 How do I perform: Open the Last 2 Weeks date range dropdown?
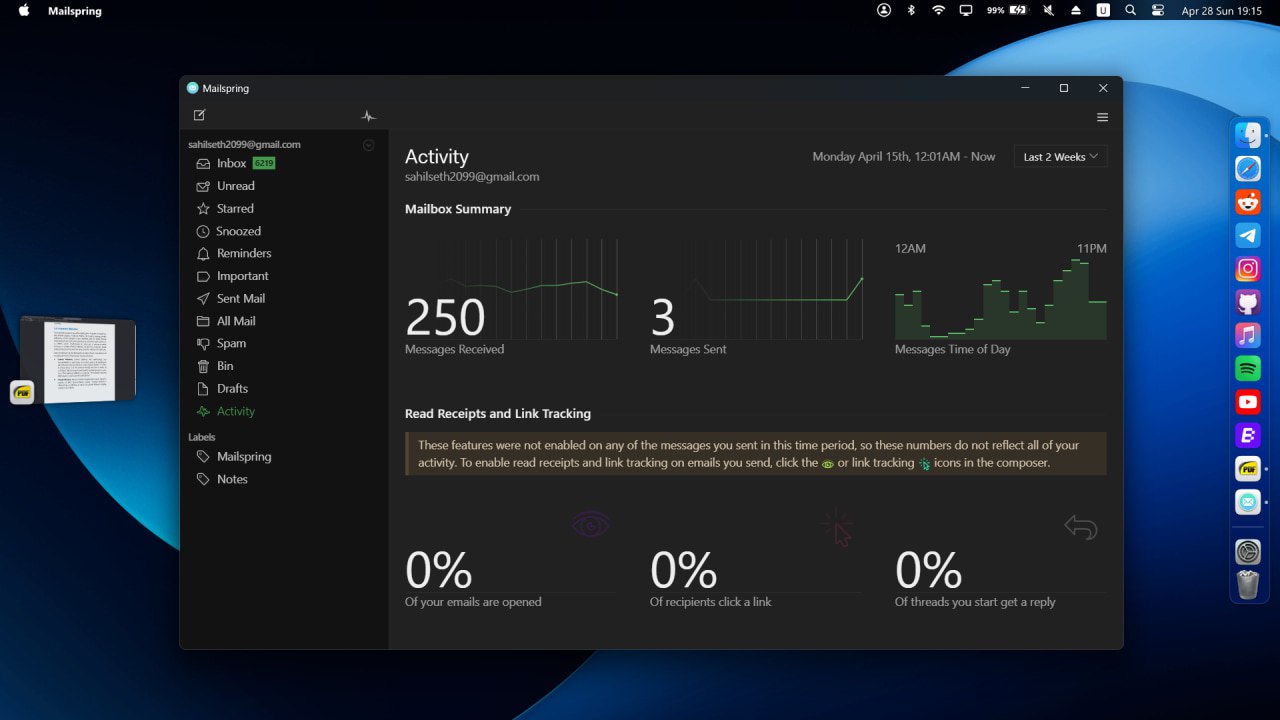point(1061,157)
